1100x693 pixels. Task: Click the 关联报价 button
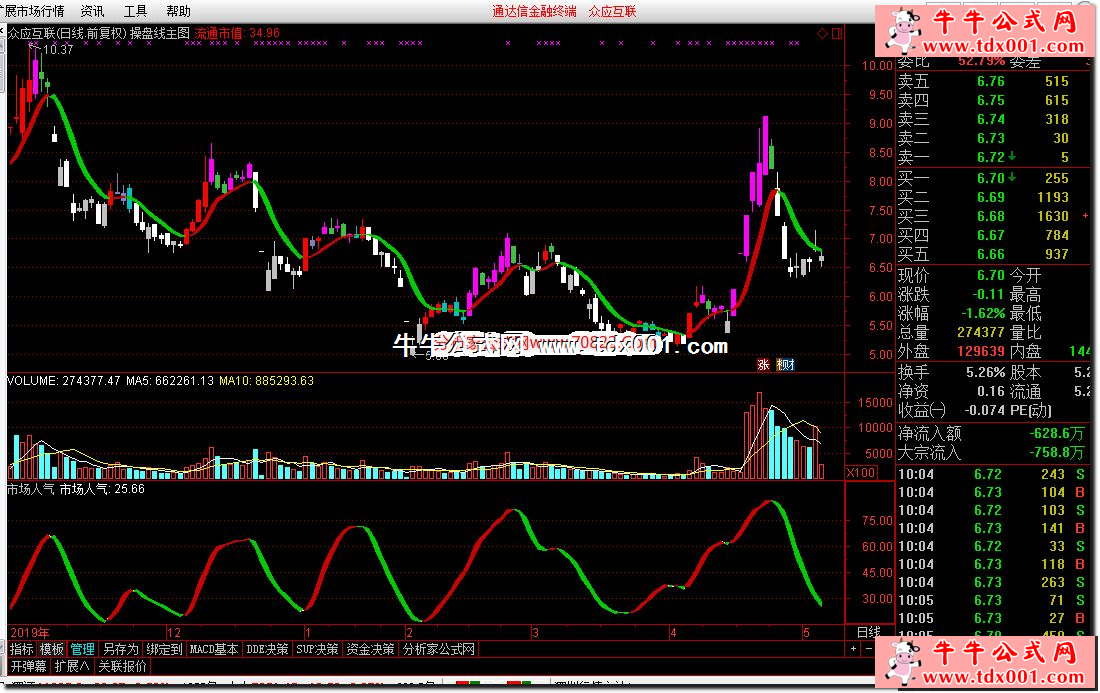click(123, 666)
